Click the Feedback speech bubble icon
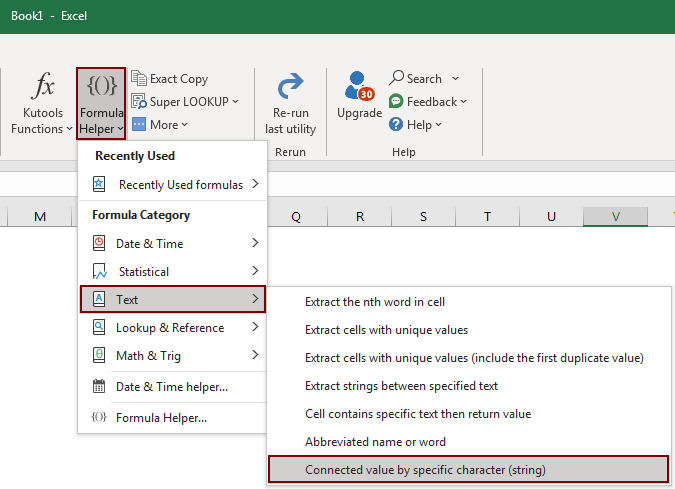 [x=396, y=102]
